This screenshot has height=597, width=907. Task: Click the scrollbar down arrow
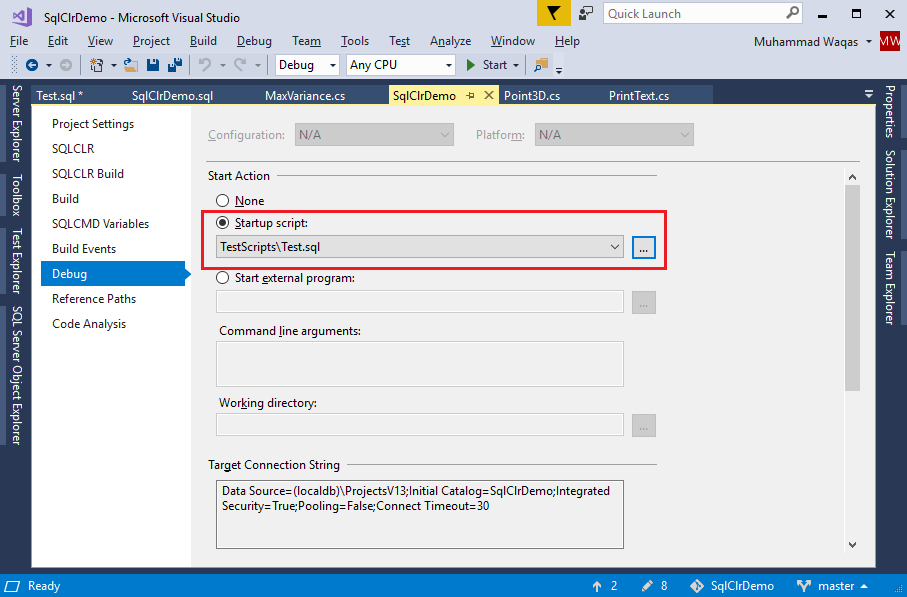(852, 544)
